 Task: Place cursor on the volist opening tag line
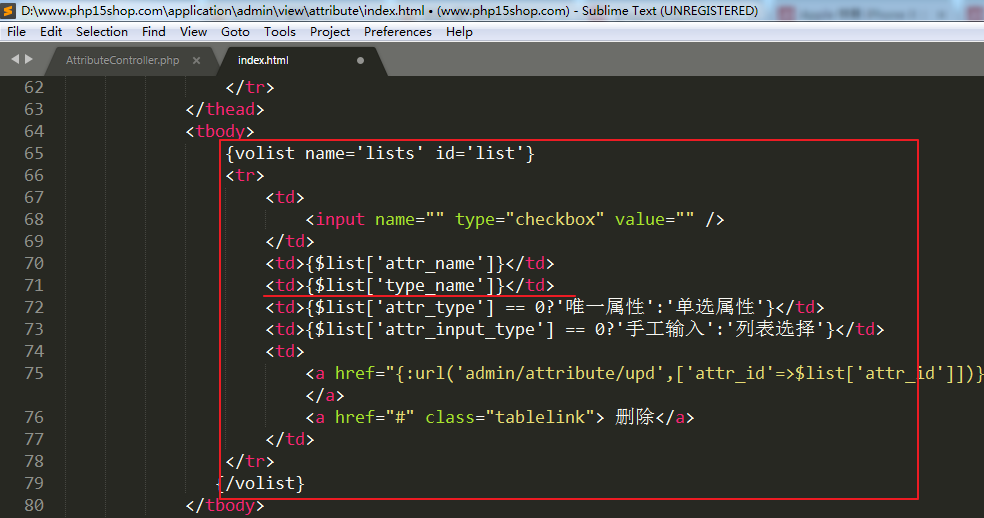point(380,154)
